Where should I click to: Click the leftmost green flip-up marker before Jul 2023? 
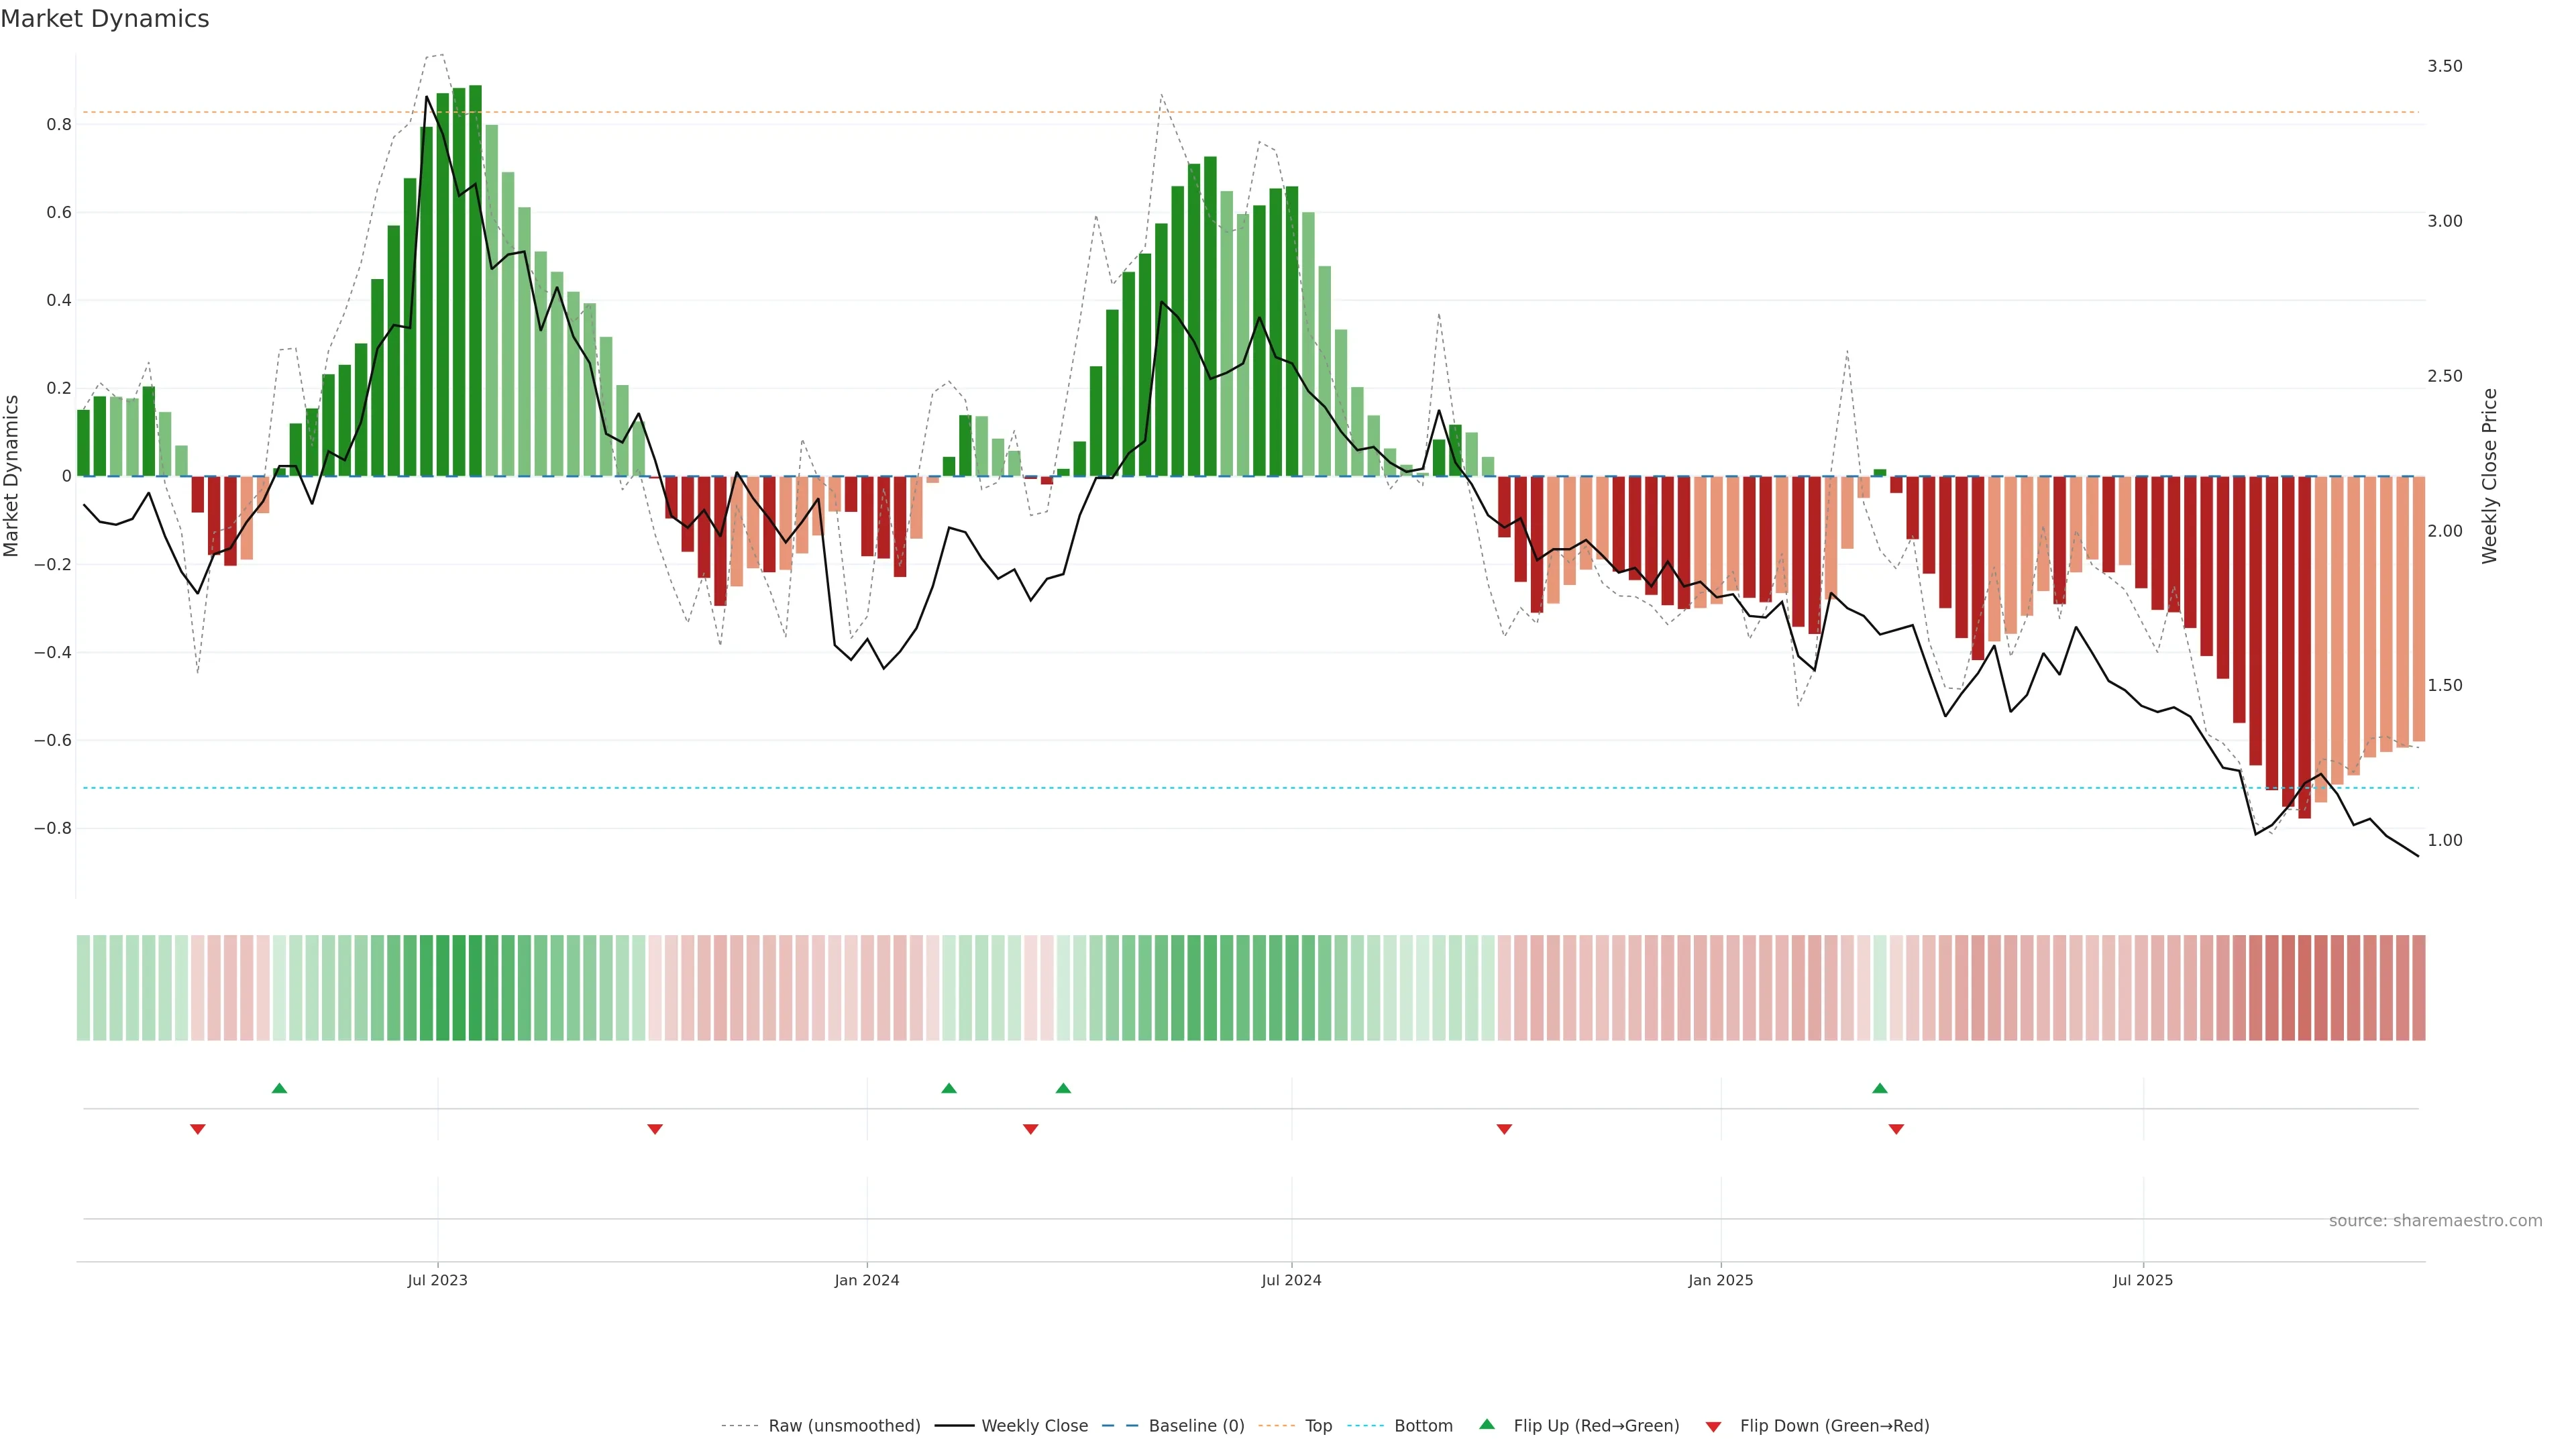click(x=279, y=1088)
